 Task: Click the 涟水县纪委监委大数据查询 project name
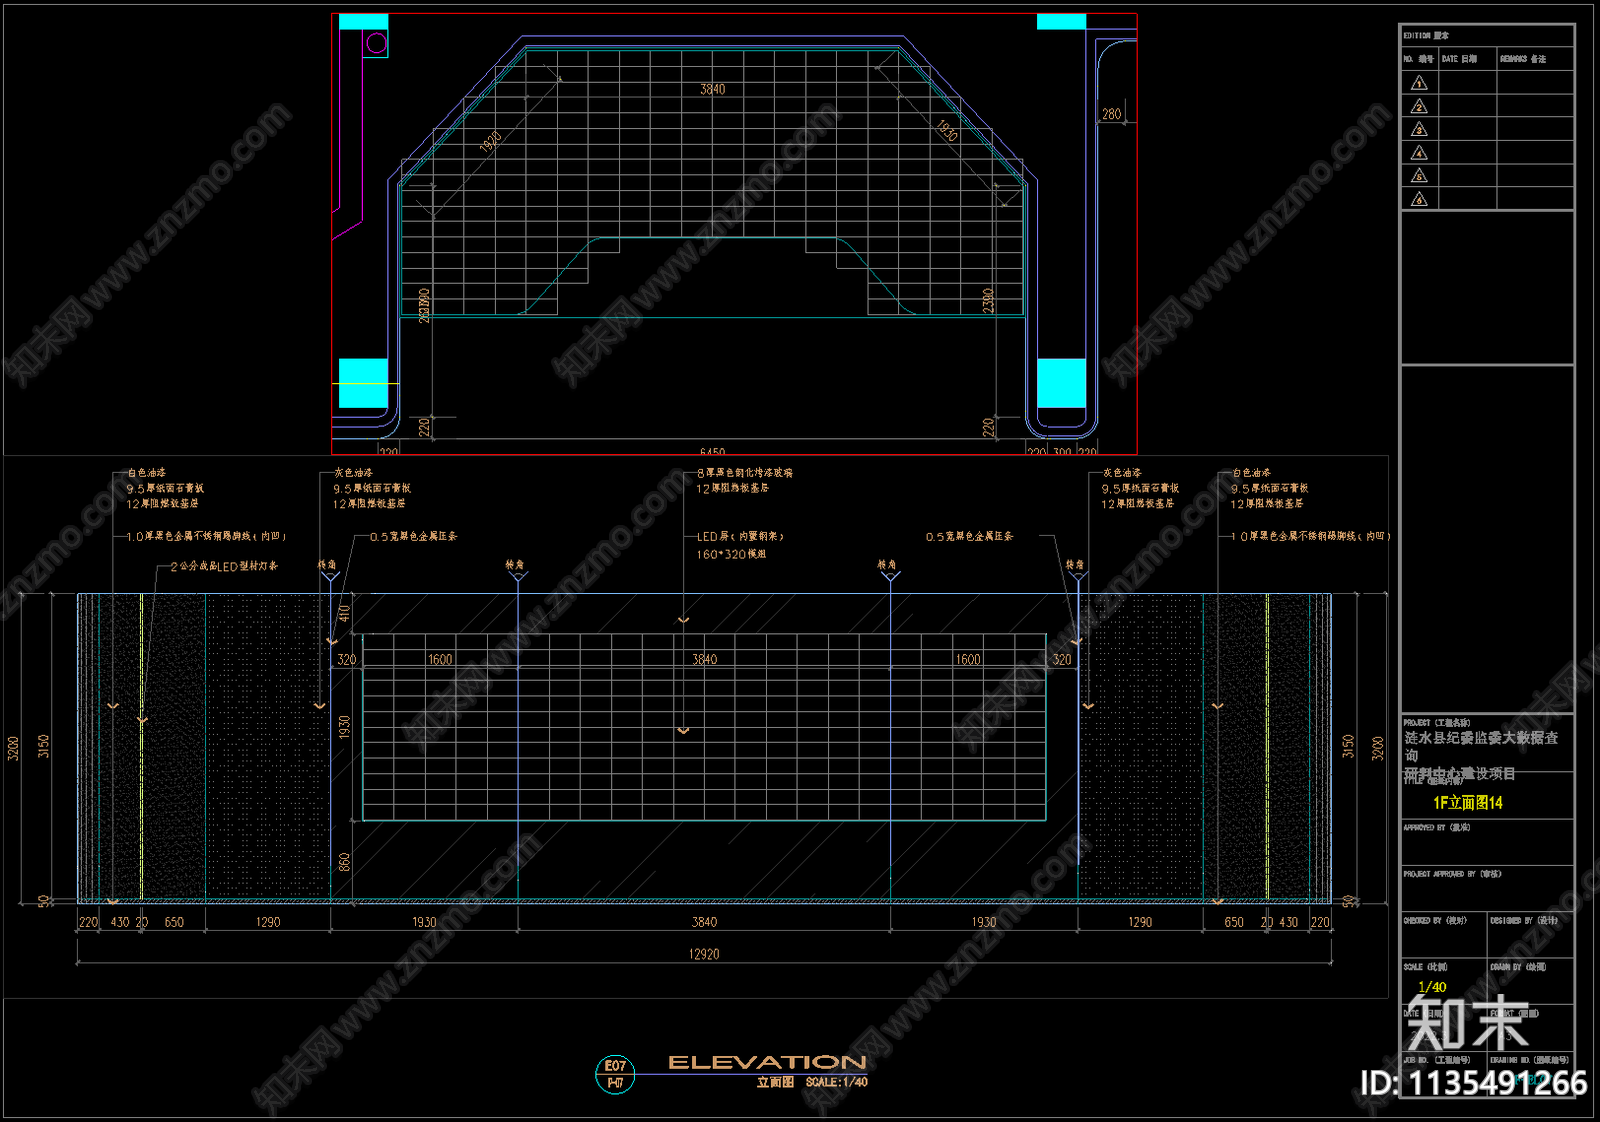pos(1481,746)
